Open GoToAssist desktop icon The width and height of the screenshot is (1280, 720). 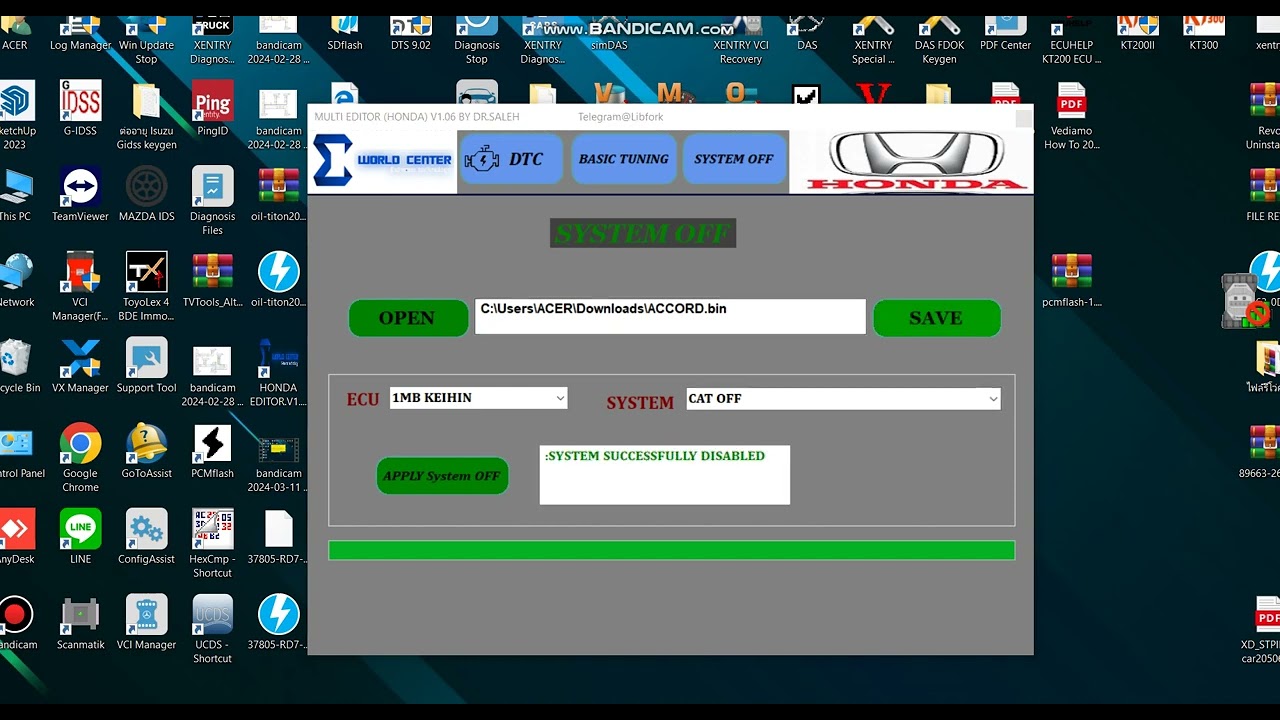pos(147,451)
